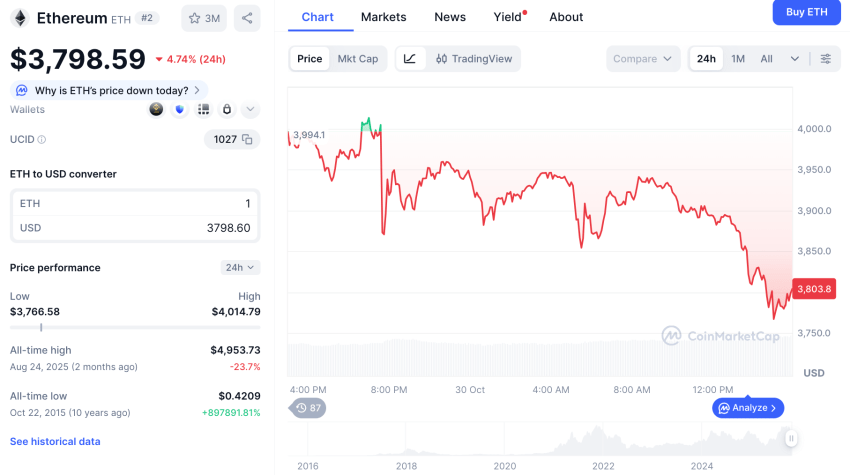Click the USD currency label on chart

point(814,373)
